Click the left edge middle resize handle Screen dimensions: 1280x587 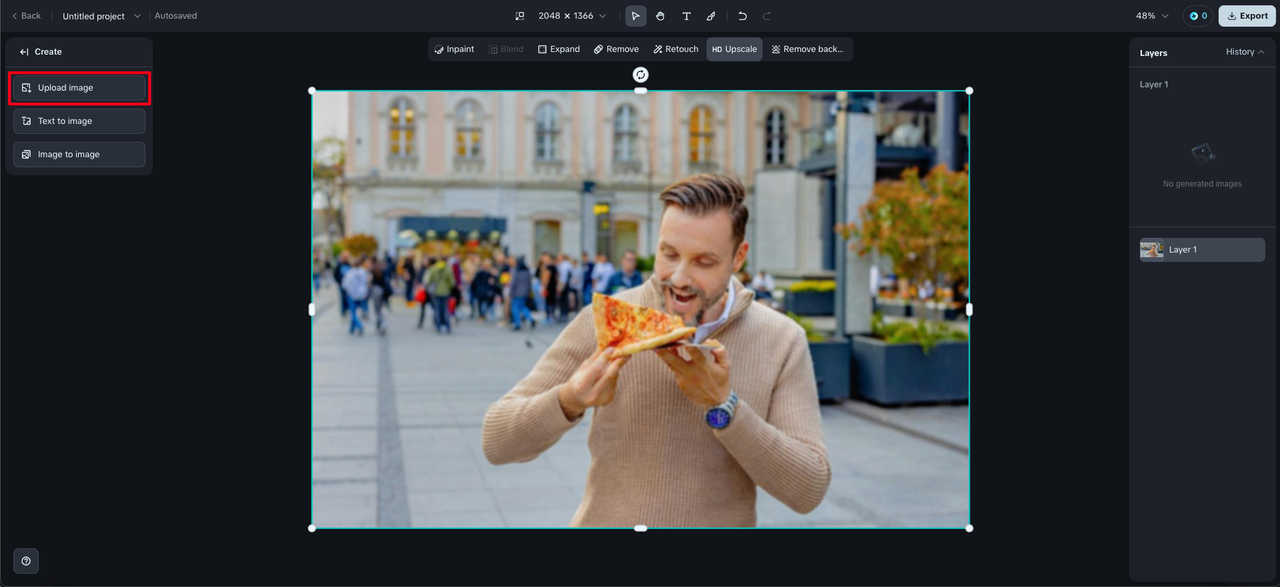tap(312, 309)
